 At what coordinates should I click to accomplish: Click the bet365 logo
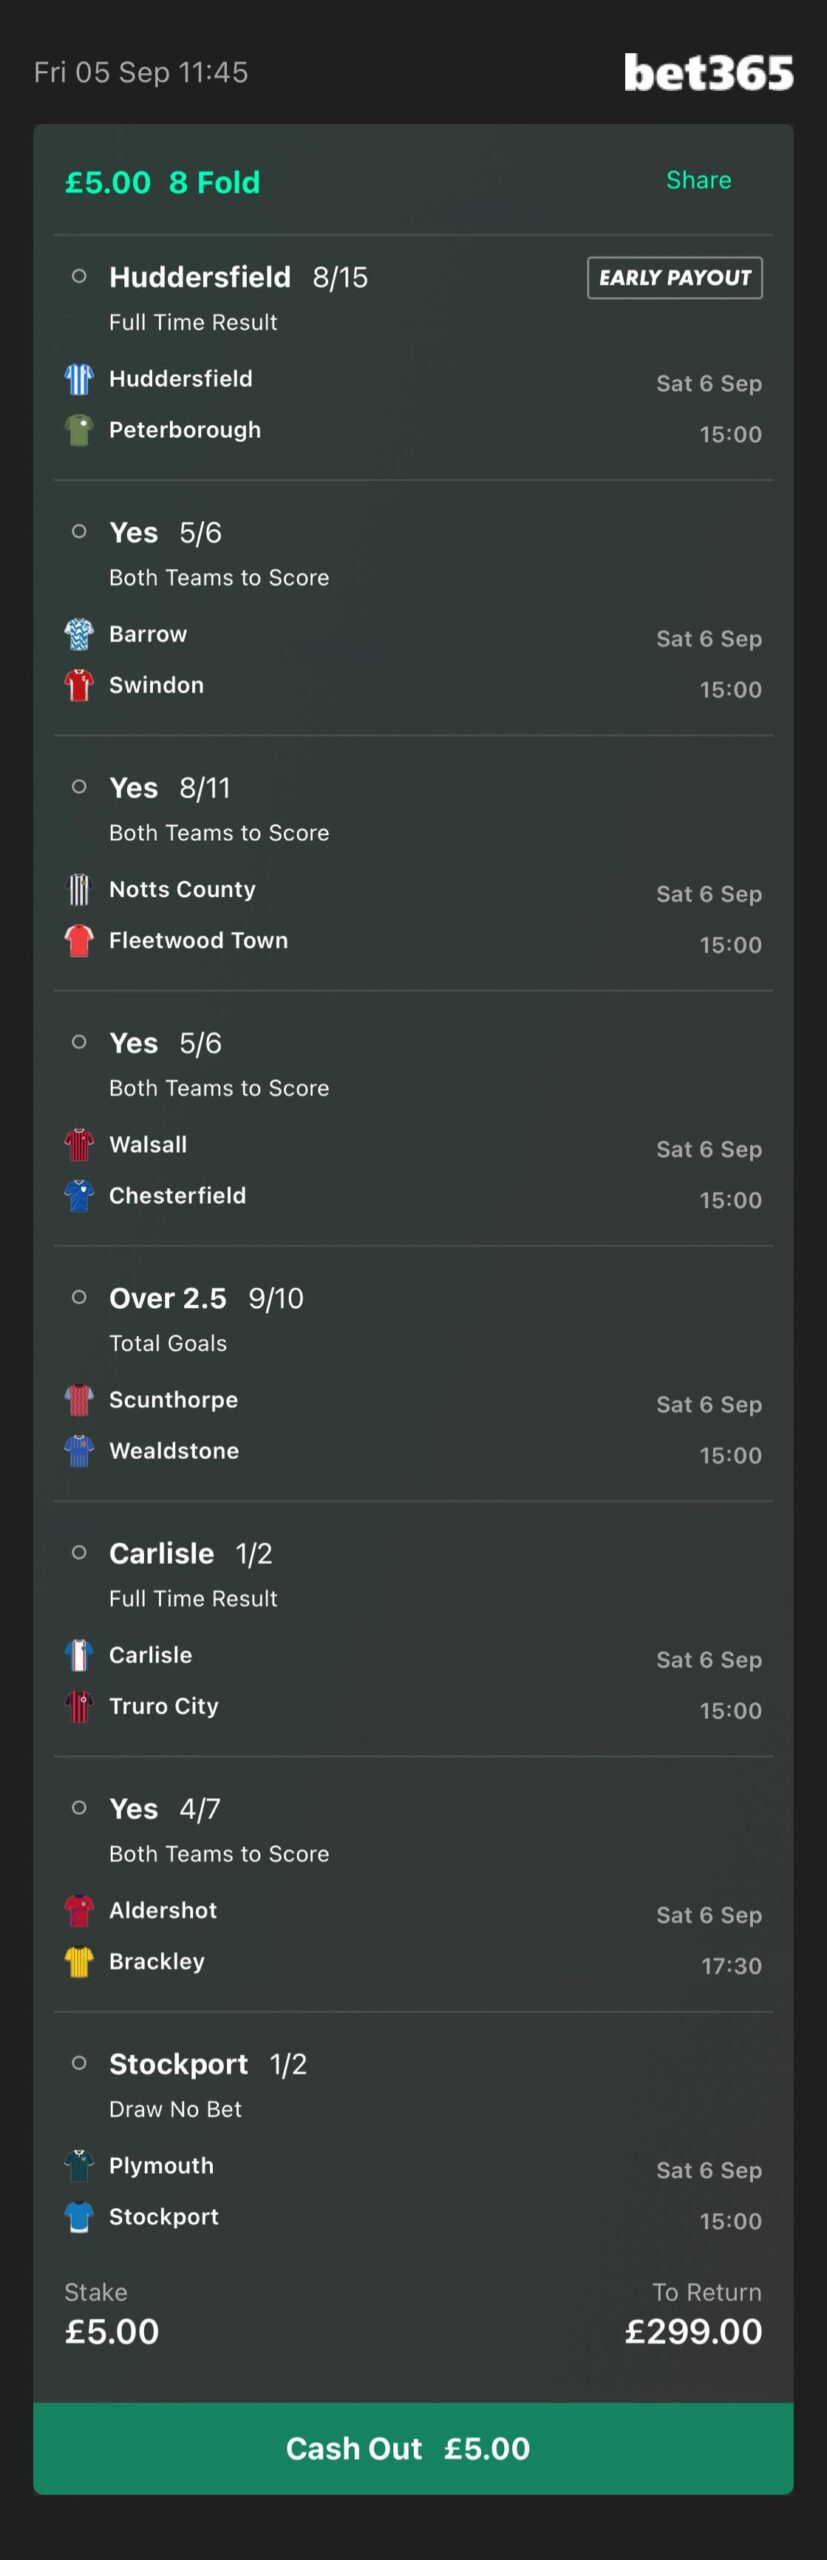(708, 73)
